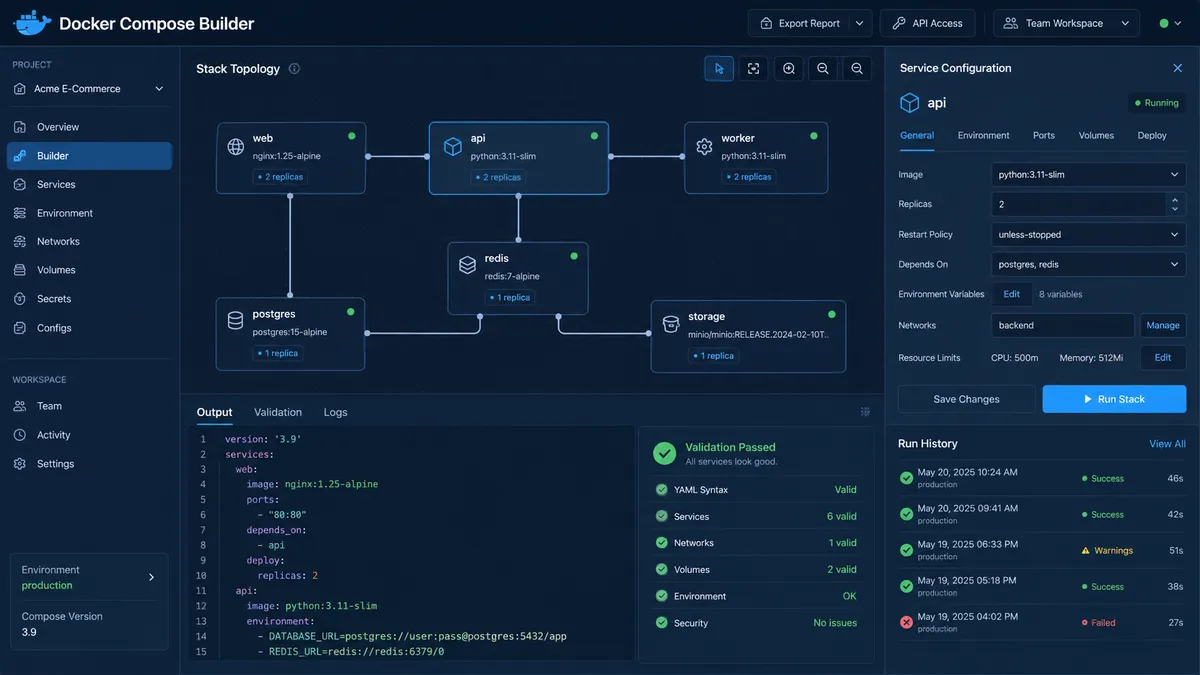The height and width of the screenshot is (675, 1200).
Task: Click the Compose Version 3.9 entry
Action: (89, 624)
